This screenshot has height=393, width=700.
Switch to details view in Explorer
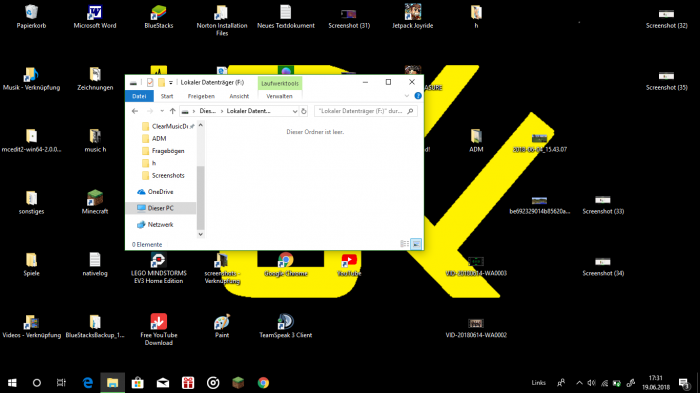coord(404,244)
